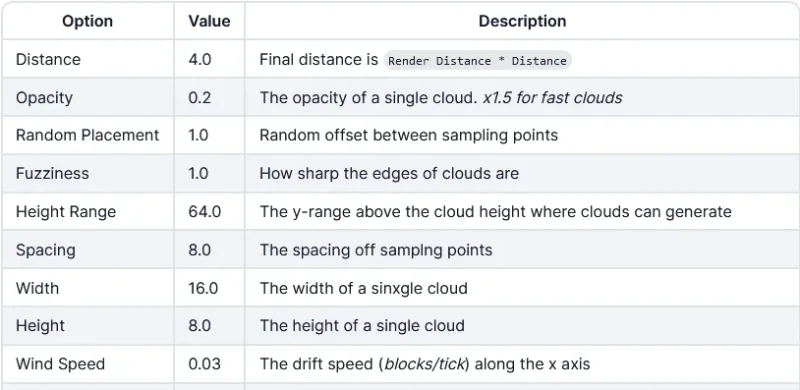The width and height of the screenshot is (800, 390).
Task: Select the Wind Speed value 0.03
Action: tap(204, 364)
